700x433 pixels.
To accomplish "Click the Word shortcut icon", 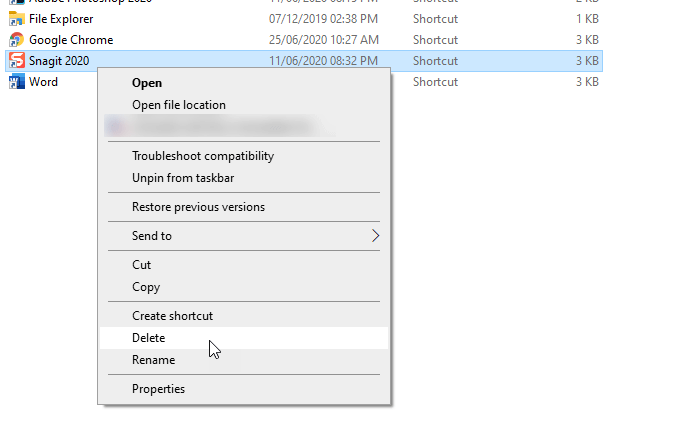I will coord(16,82).
